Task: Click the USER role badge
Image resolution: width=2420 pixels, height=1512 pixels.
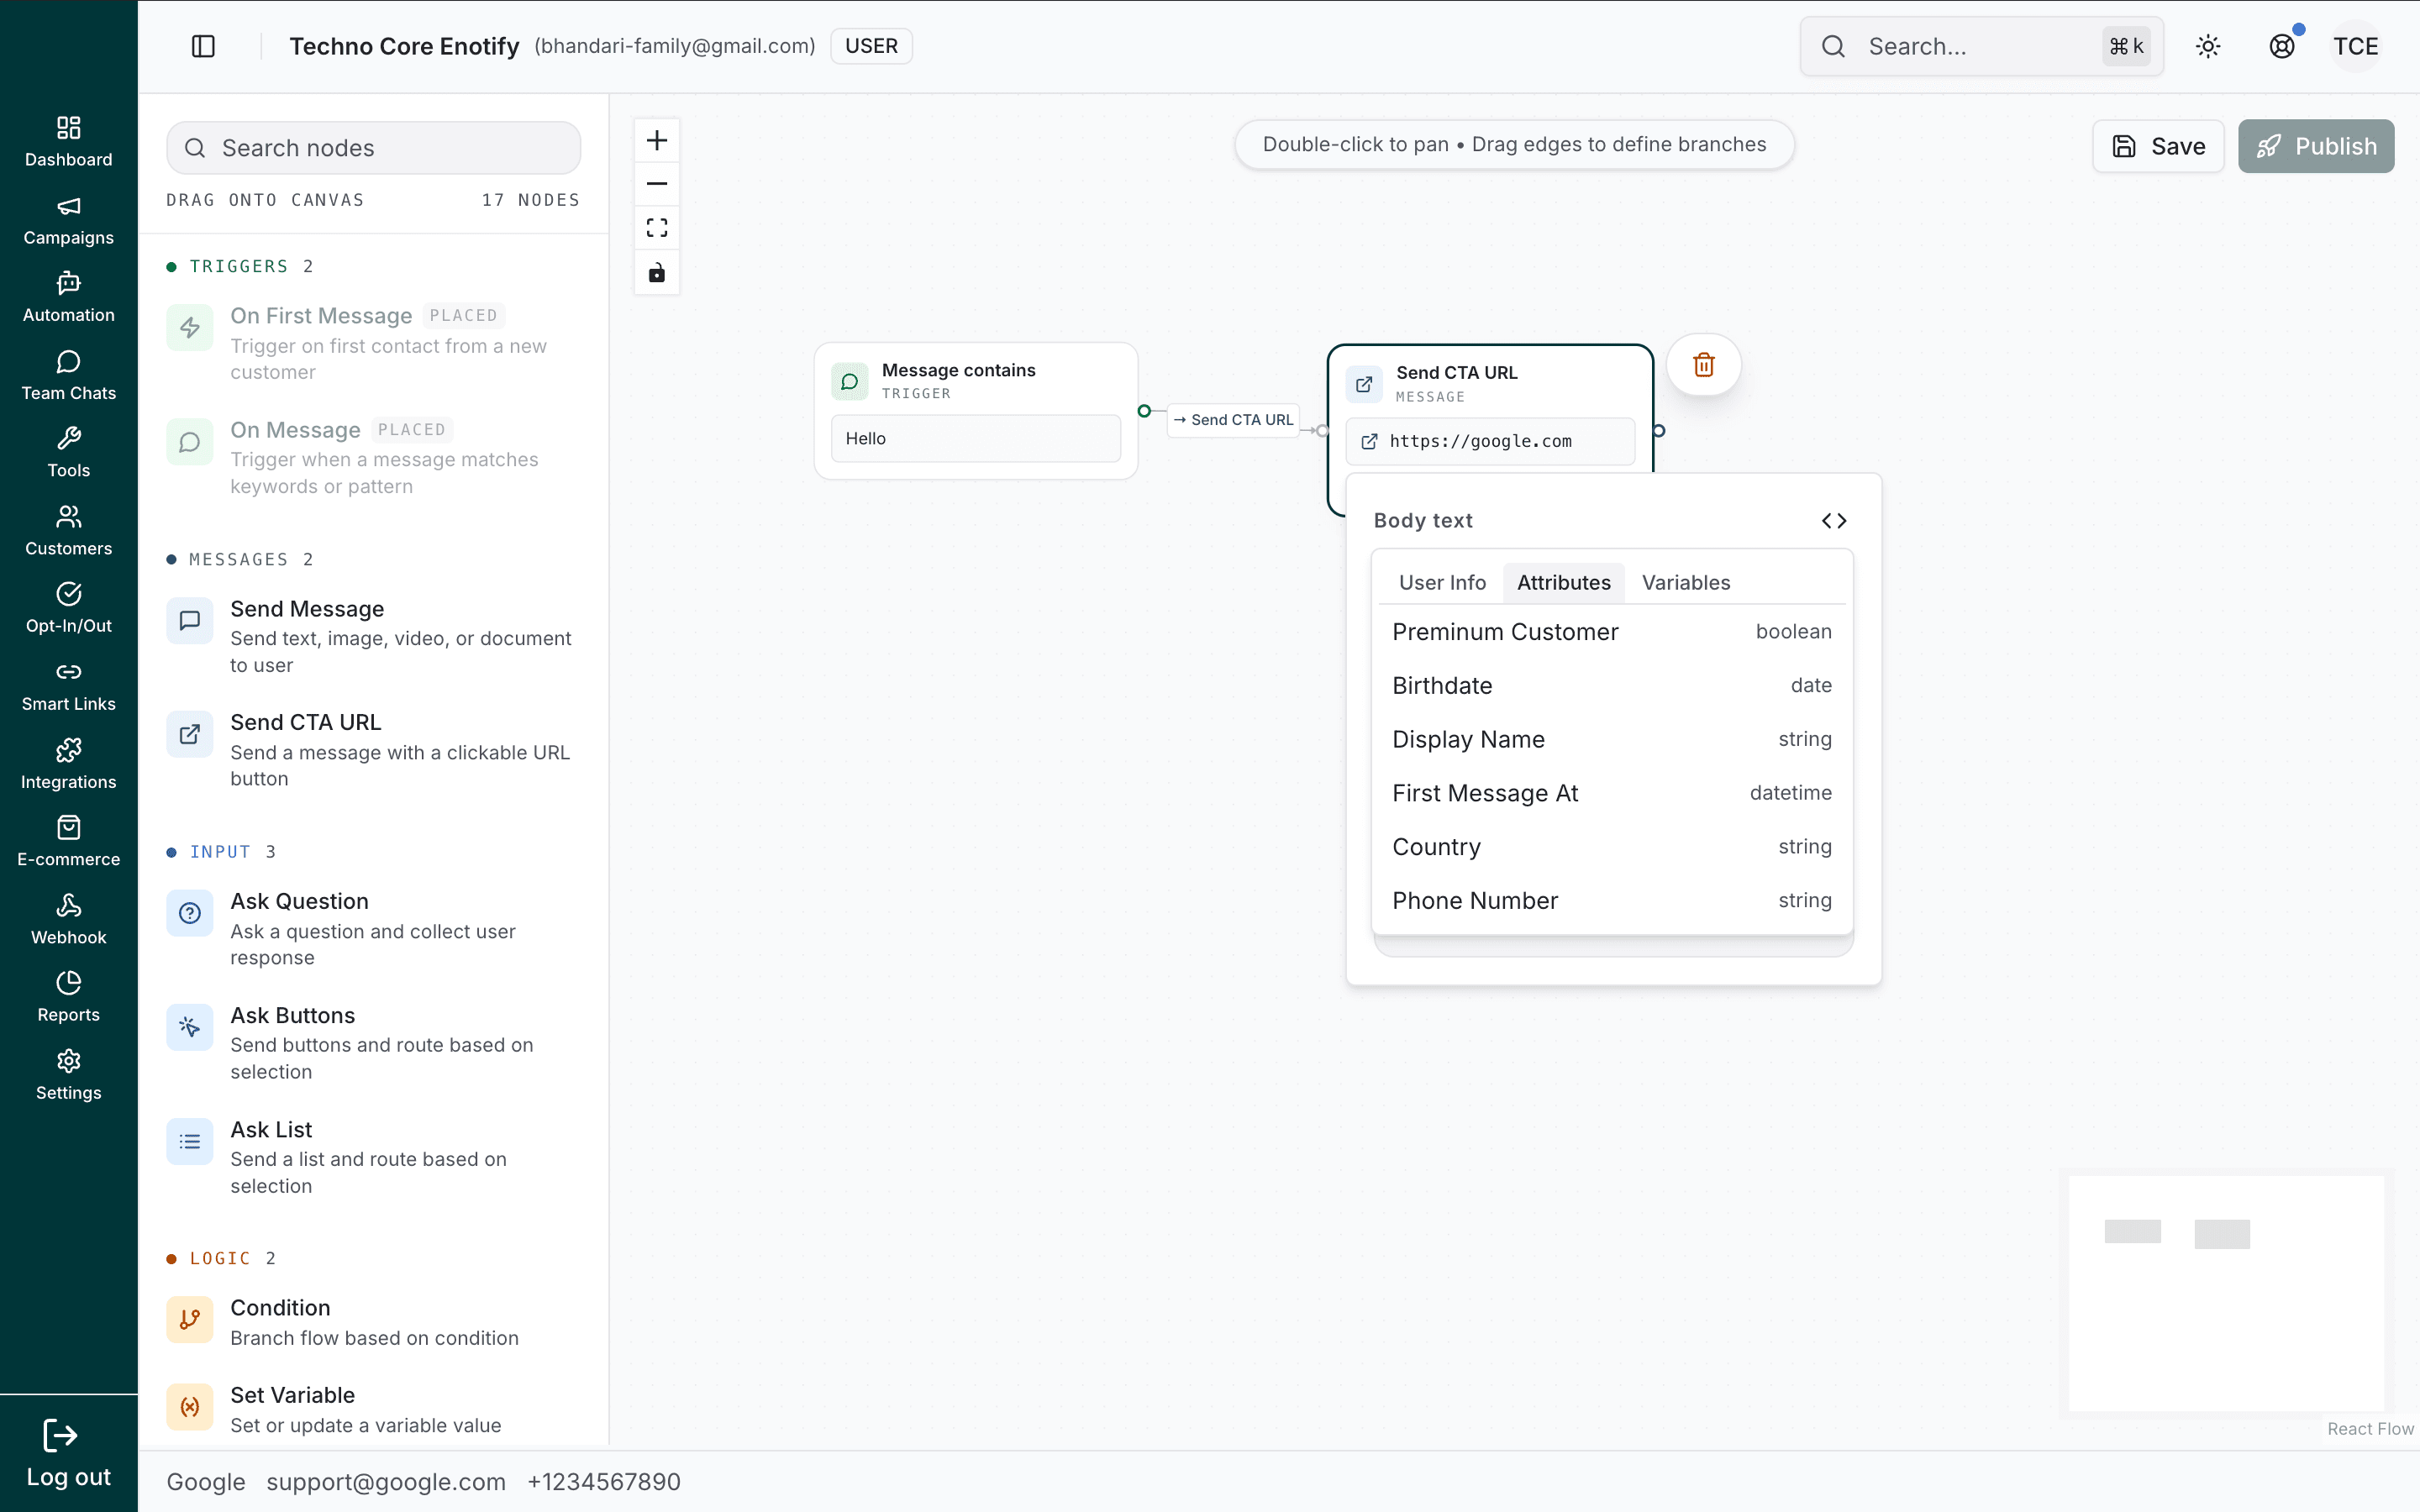Action: point(871,46)
